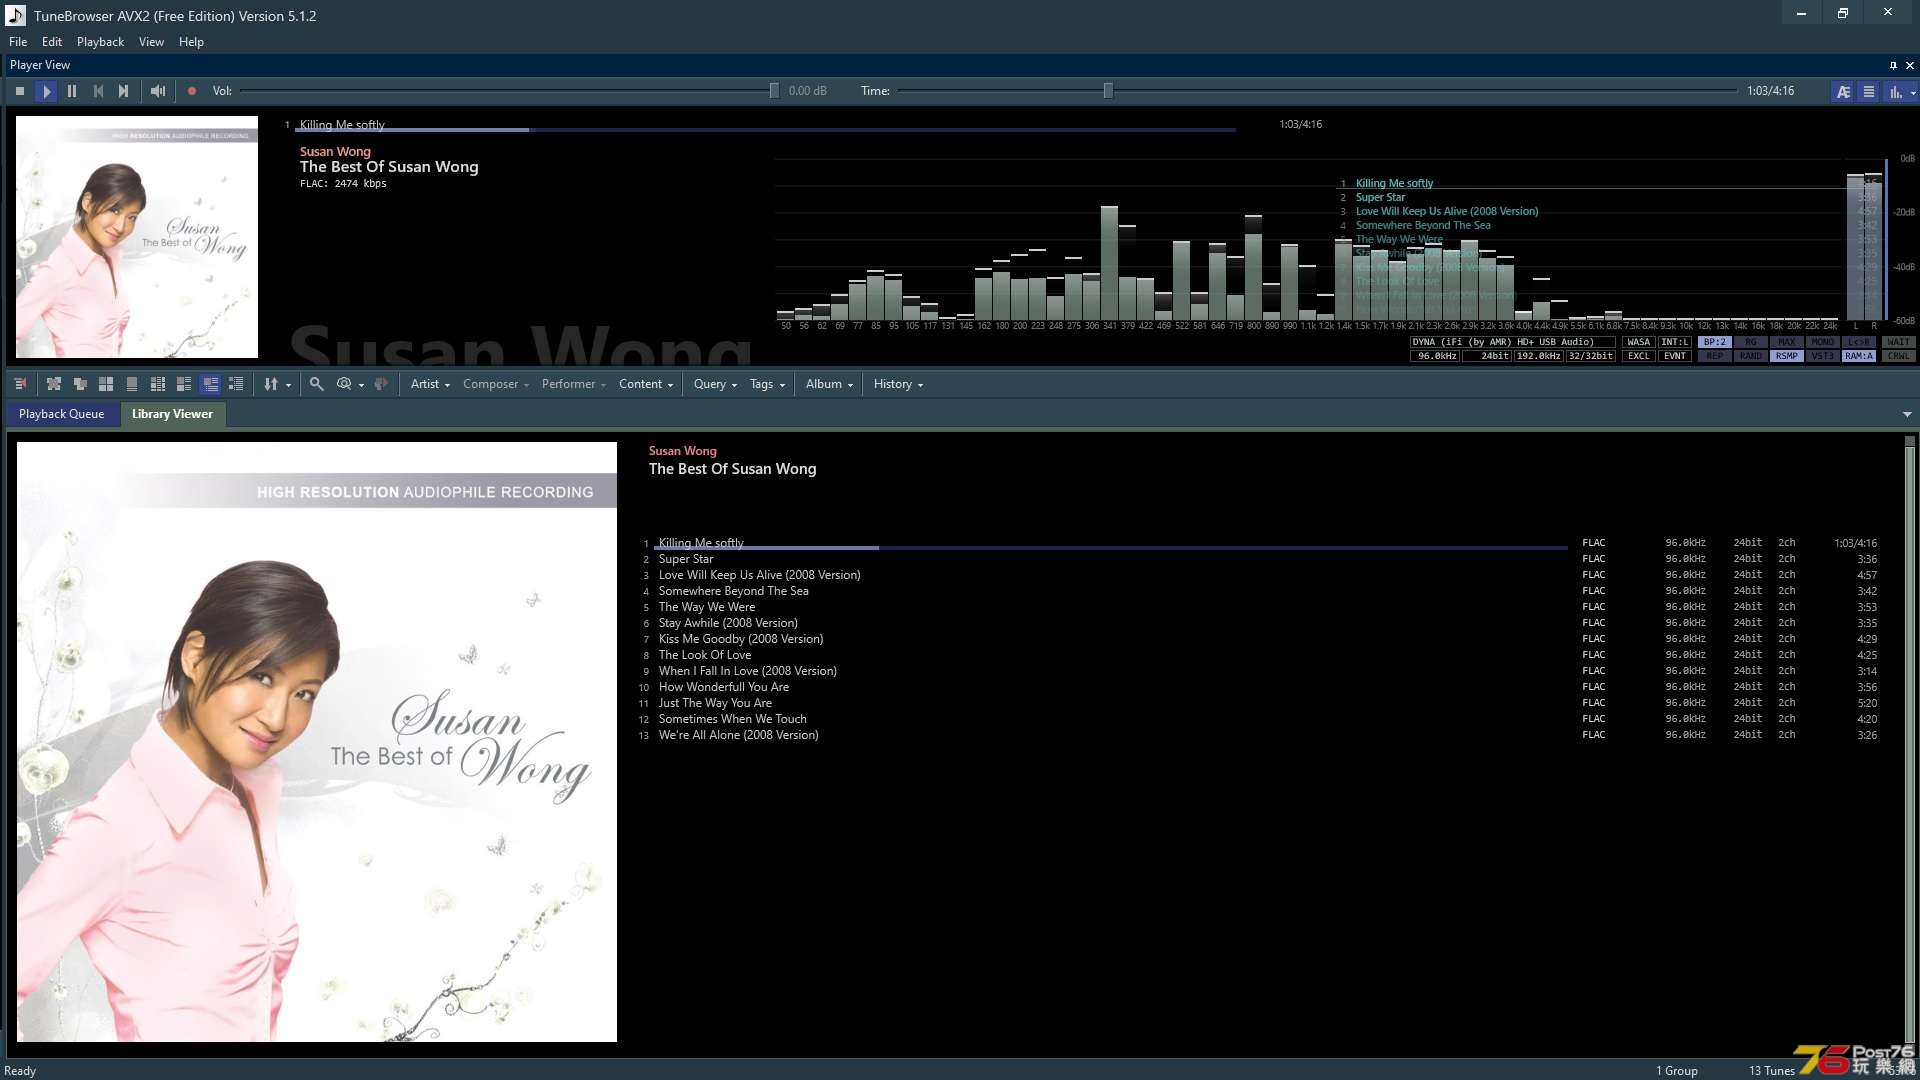Expand the Content dropdown
The image size is (1920, 1080).
point(646,384)
